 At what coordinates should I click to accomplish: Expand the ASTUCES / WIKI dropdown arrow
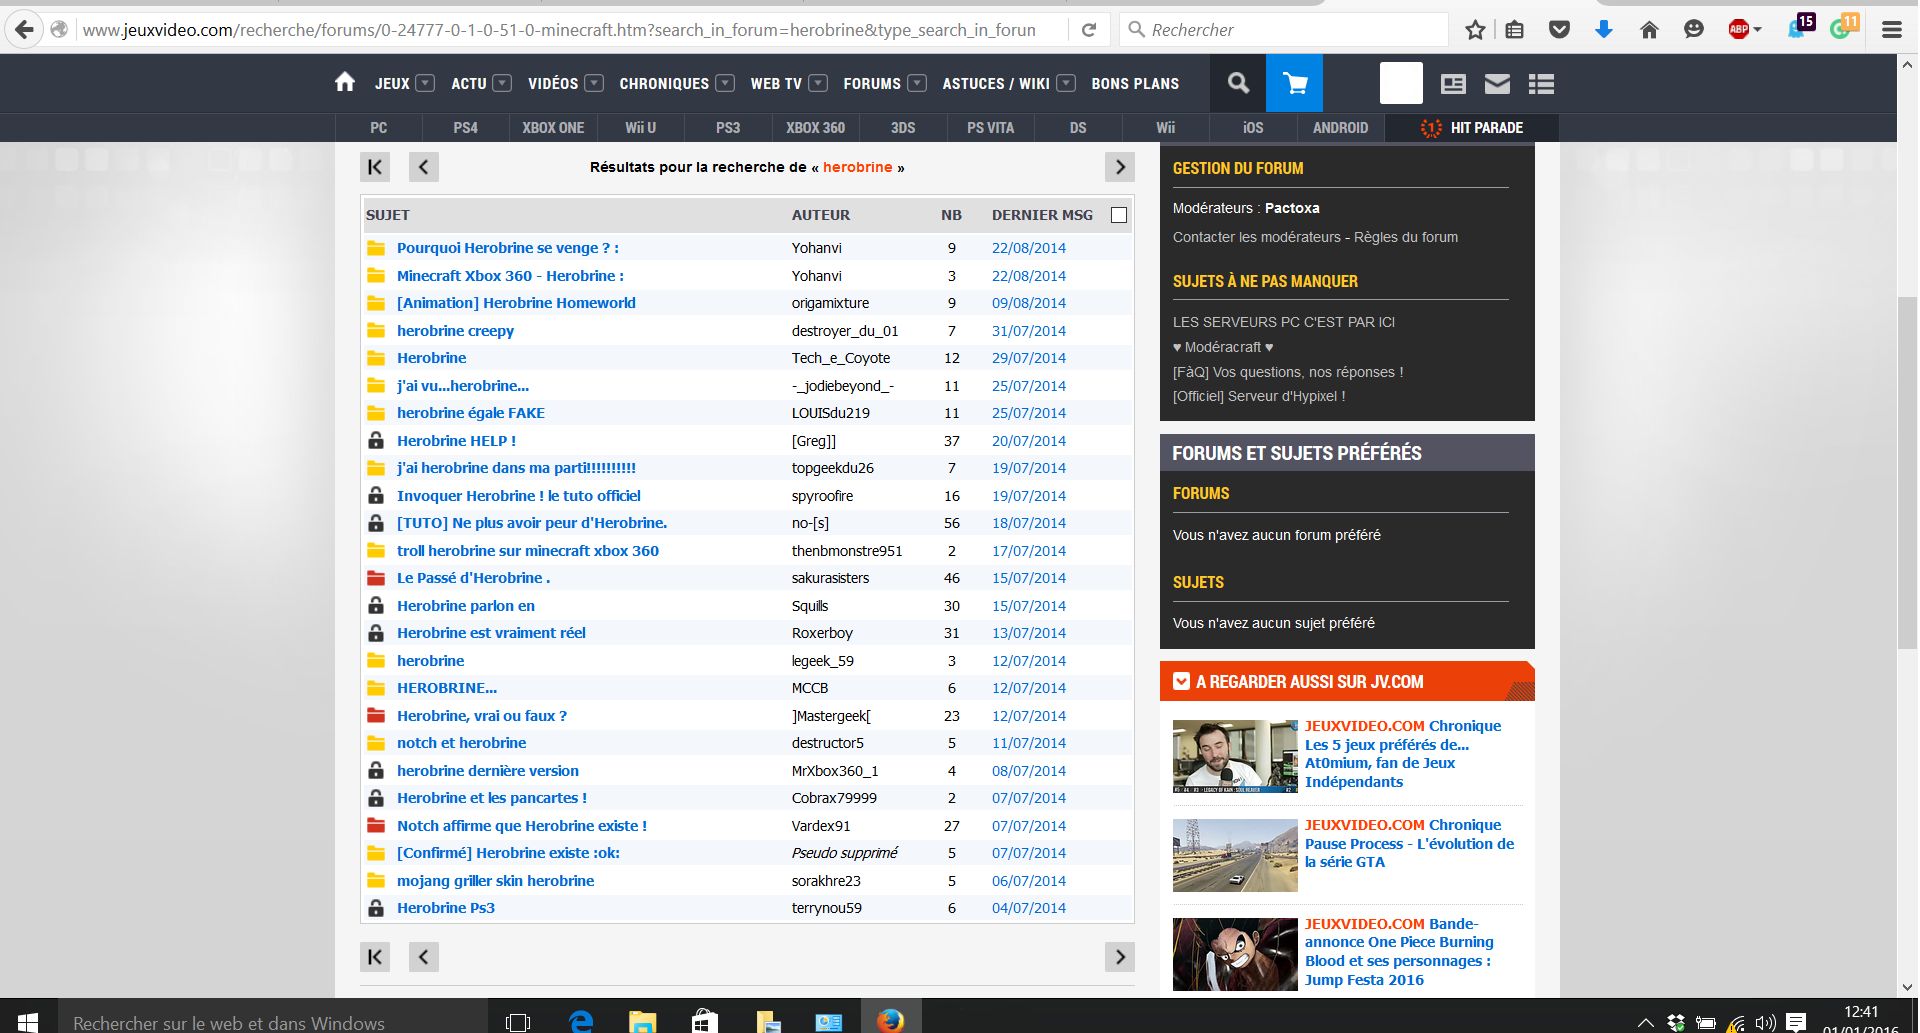[1066, 83]
